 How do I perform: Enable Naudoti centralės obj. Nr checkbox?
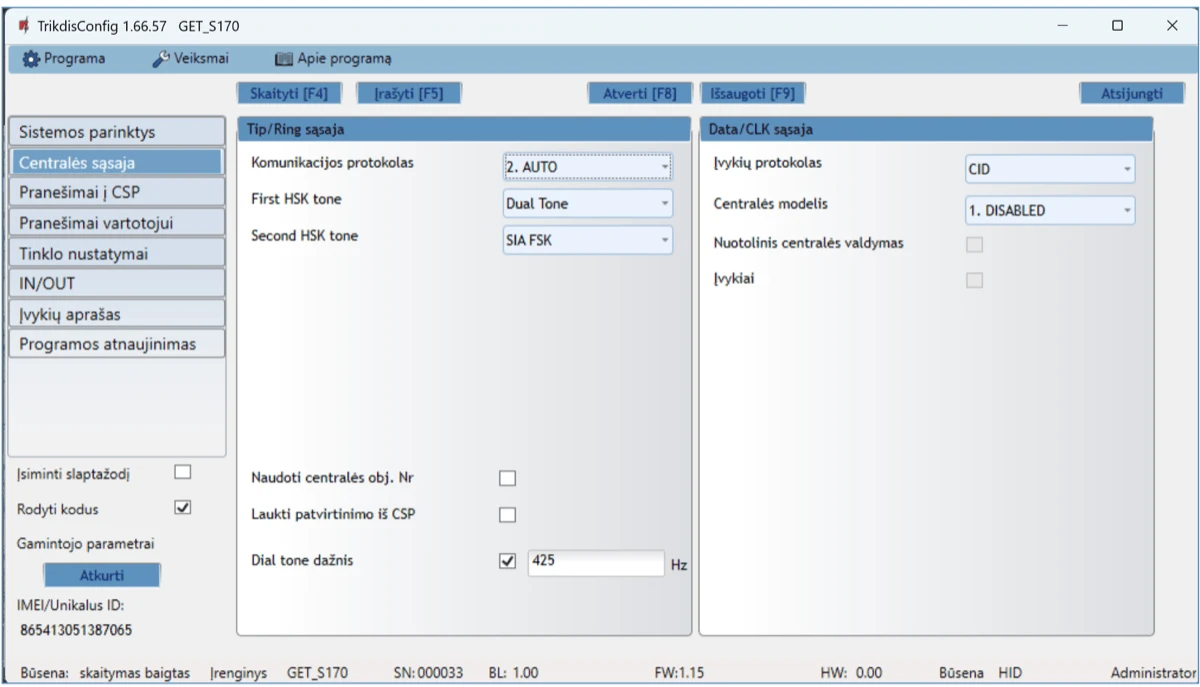point(508,478)
